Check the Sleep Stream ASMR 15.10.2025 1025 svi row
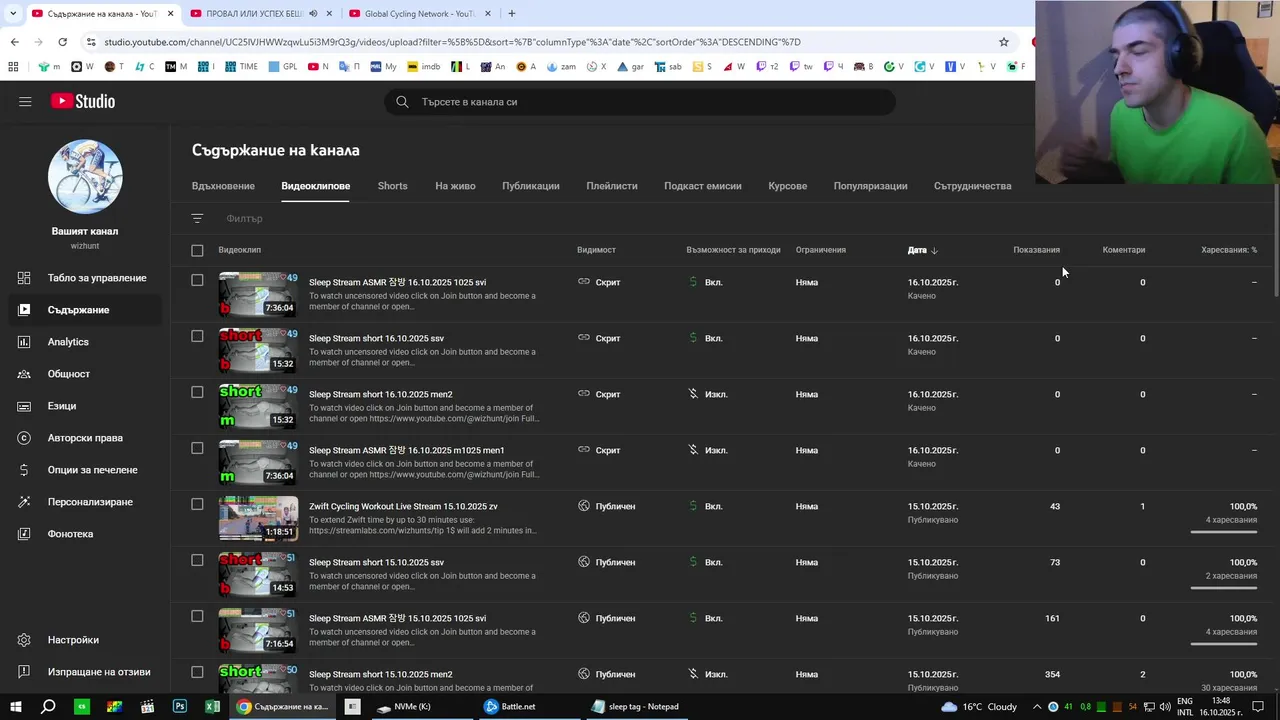Screen dimensions: 1280x720 coord(197,616)
